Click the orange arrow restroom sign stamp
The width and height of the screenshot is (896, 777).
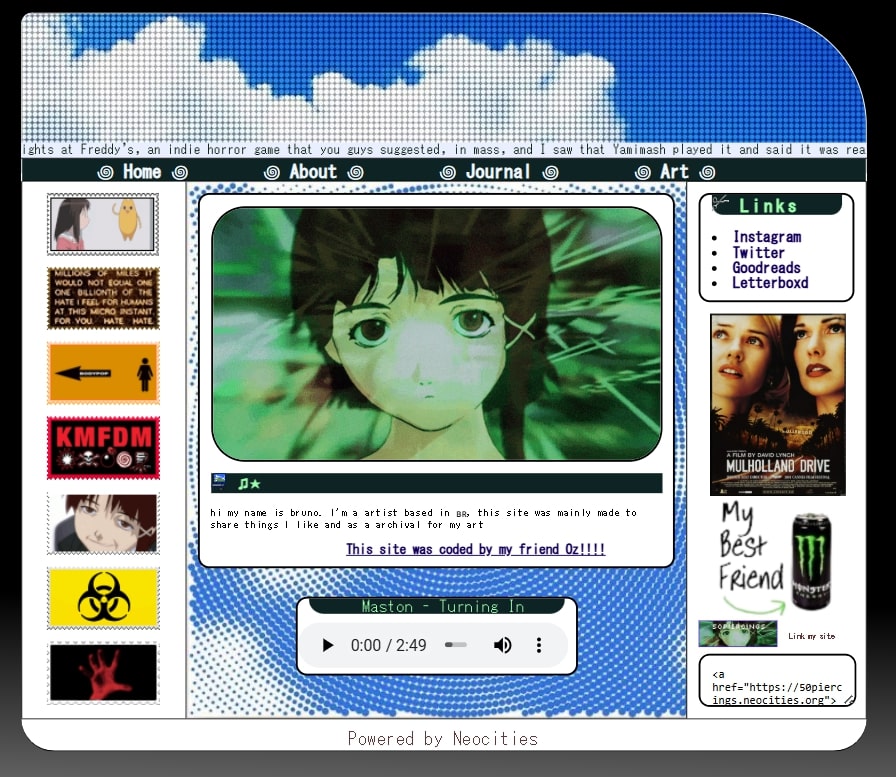pos(103,373)
